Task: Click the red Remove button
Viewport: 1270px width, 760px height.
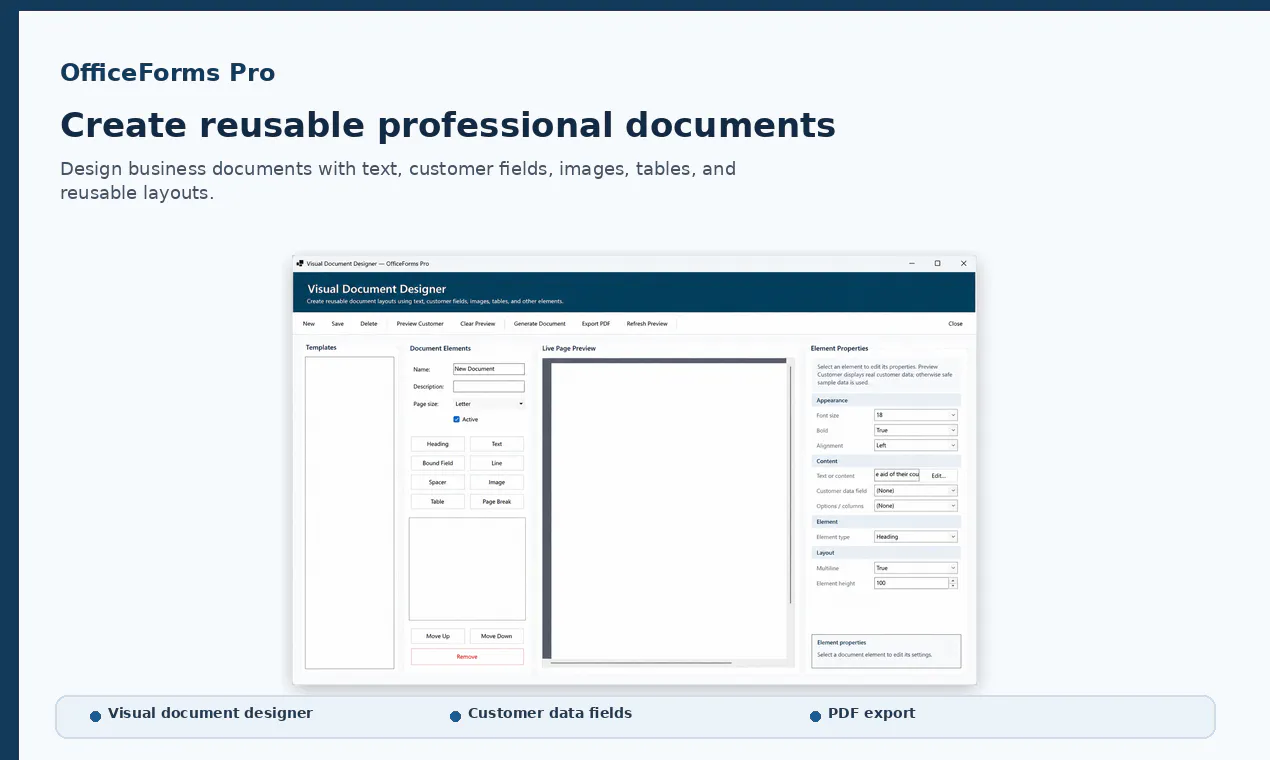Action: pyautogui.click(x=467, y=657)
